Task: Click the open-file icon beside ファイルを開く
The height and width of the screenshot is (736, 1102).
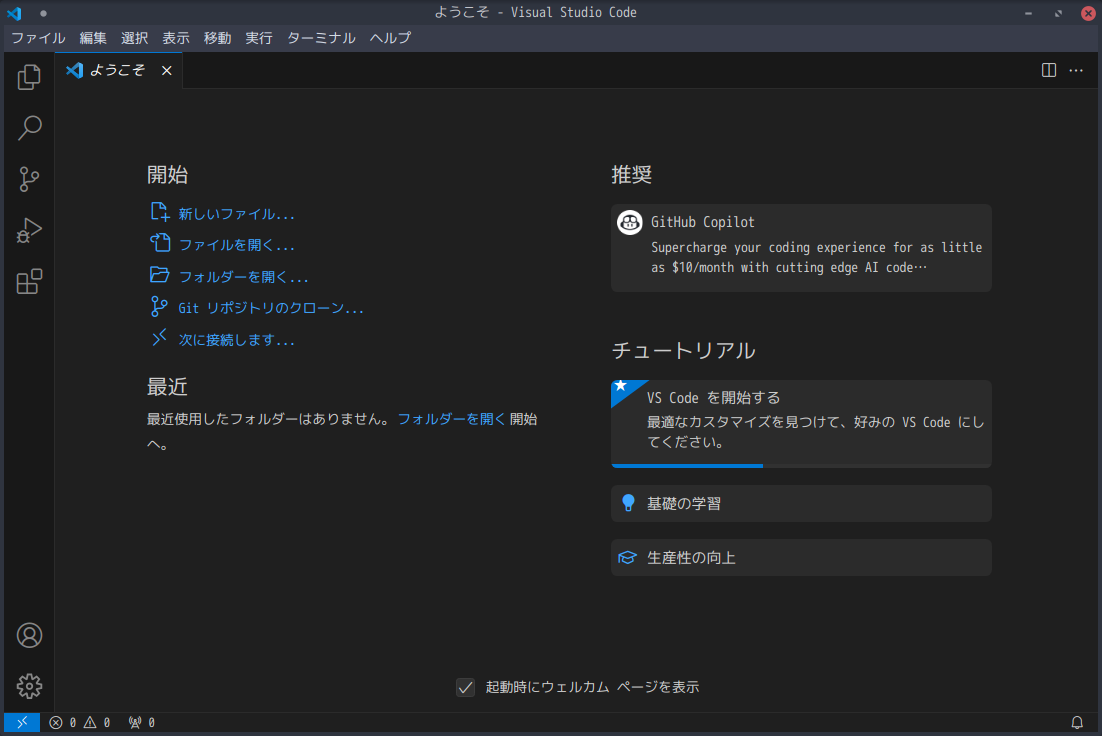Action: (160, 243)
